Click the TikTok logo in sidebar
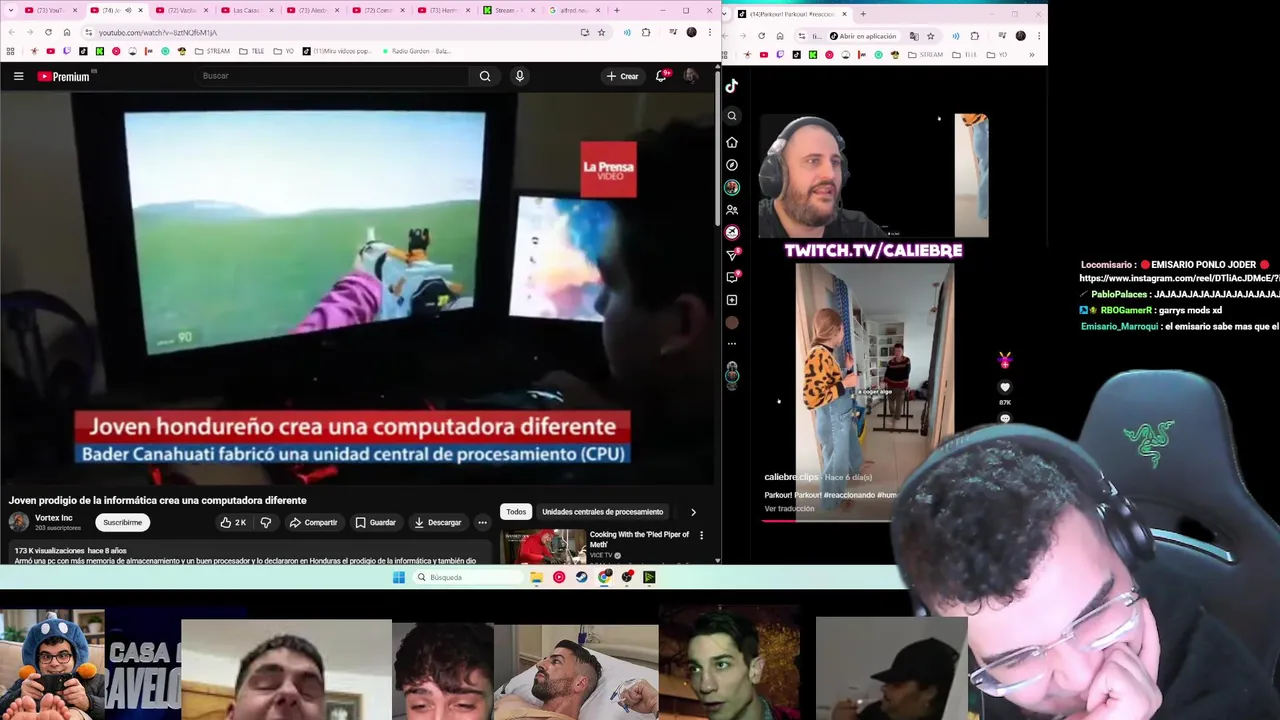Viewport: 1280px width, 720px height. click(x=732, y=86)
